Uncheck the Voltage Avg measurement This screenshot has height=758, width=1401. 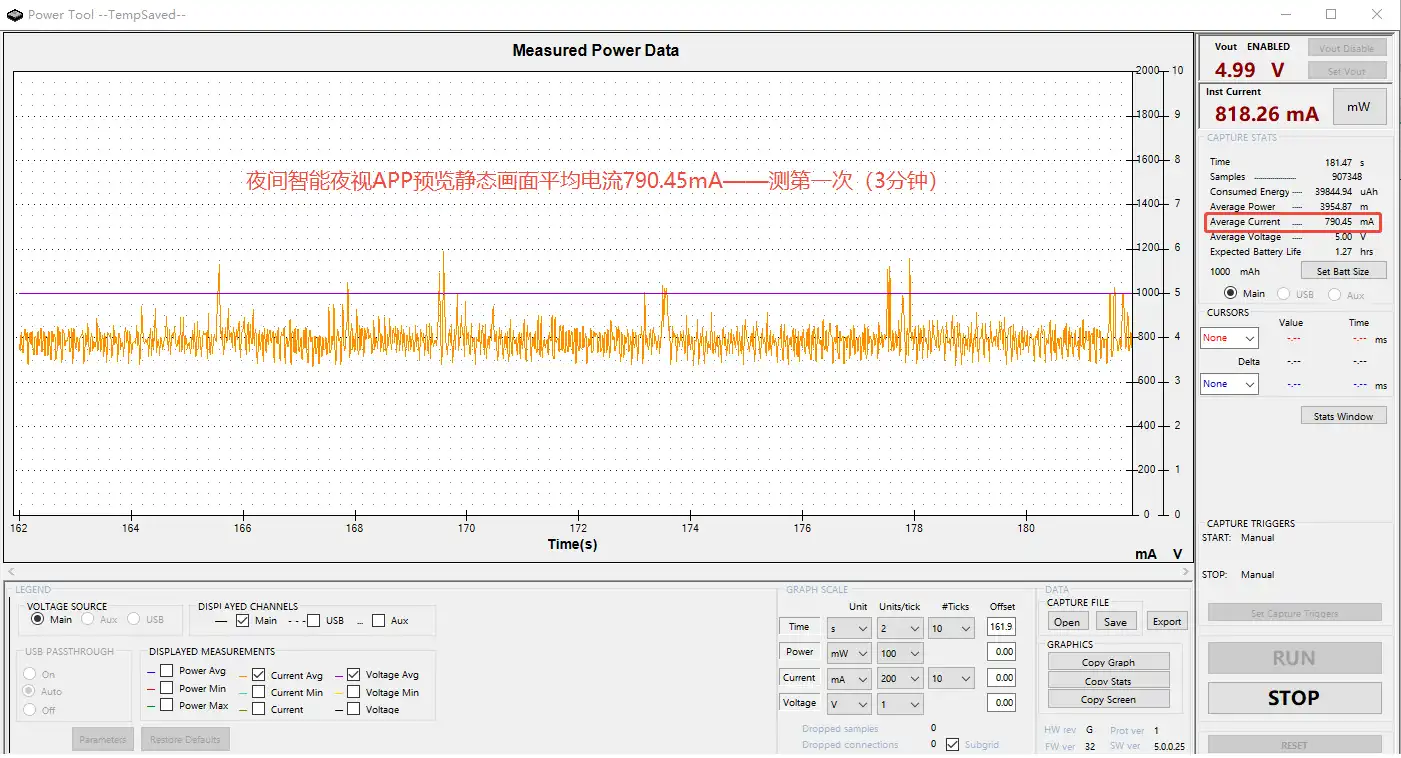pyautogui.click(x=354, y=674)
